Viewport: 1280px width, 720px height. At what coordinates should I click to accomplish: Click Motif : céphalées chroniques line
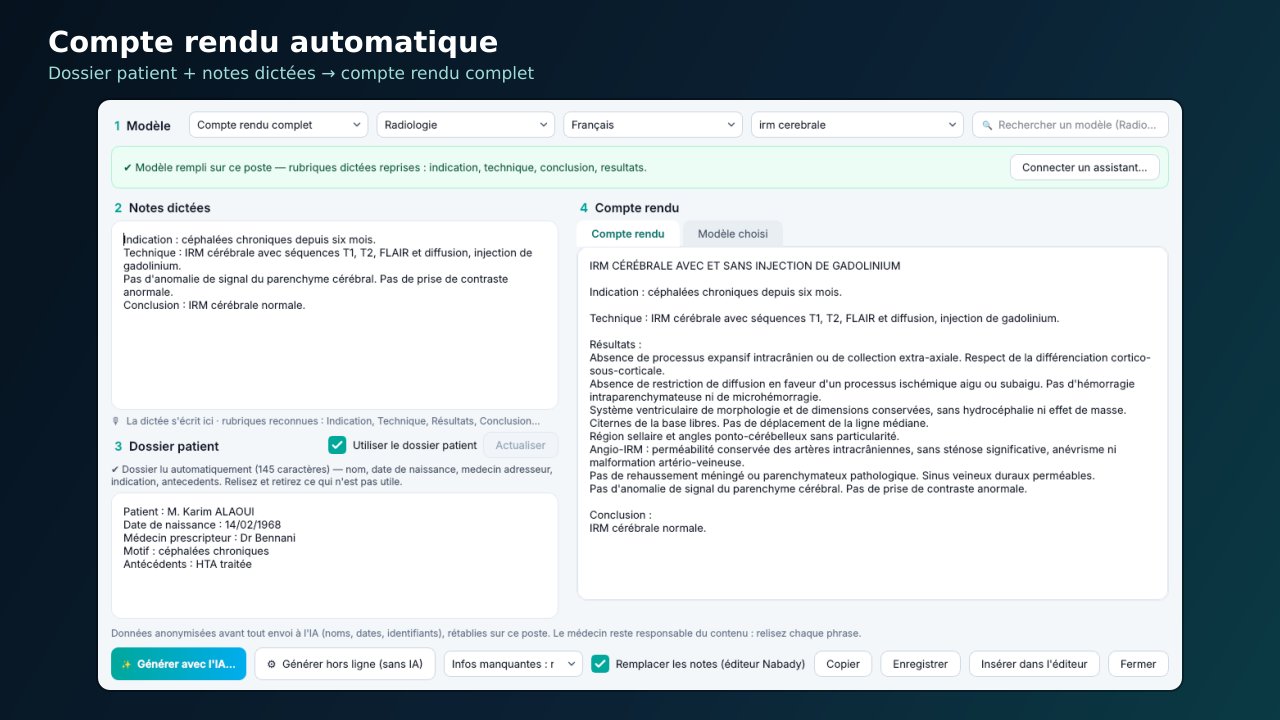coord(196,551)
